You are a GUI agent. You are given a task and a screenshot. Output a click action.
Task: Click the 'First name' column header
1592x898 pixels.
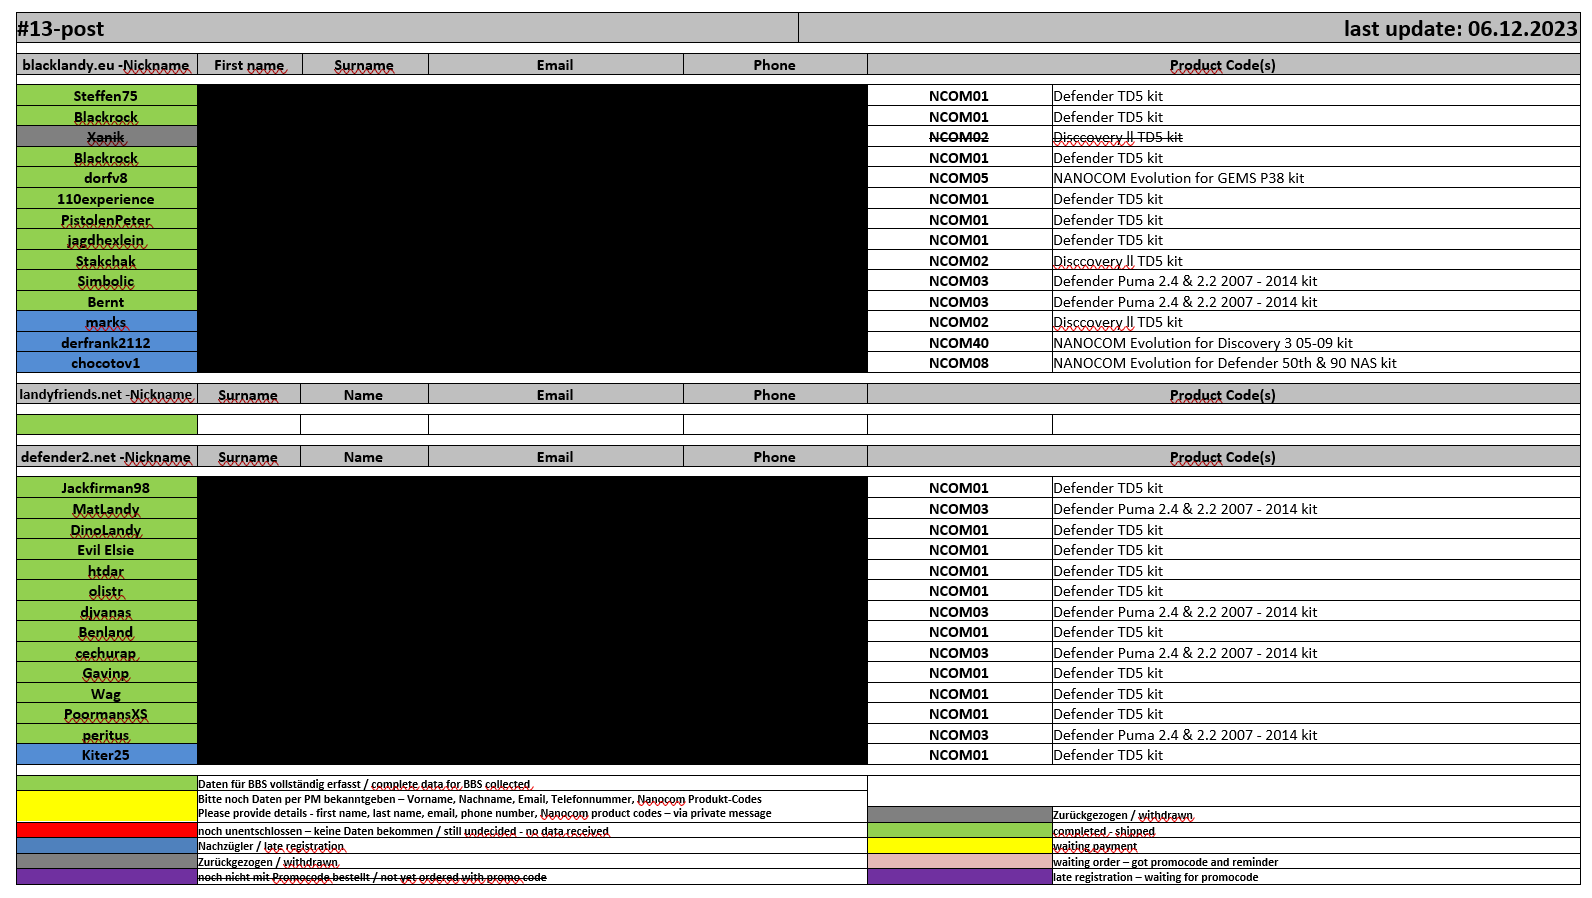(x=249, y=65)
